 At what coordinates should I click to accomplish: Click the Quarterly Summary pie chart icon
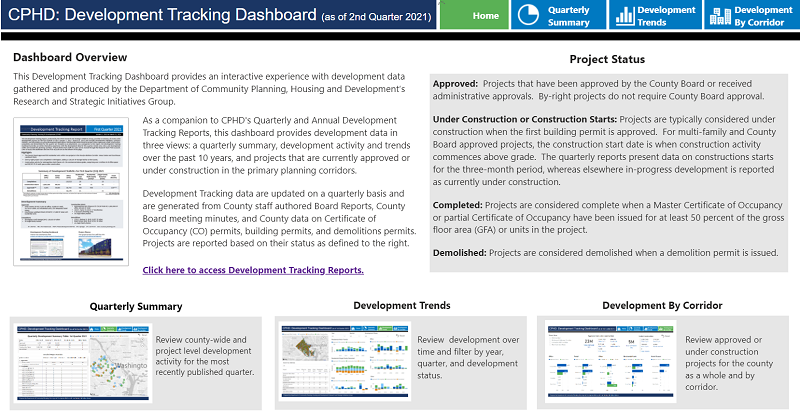[x=528, y=15]
